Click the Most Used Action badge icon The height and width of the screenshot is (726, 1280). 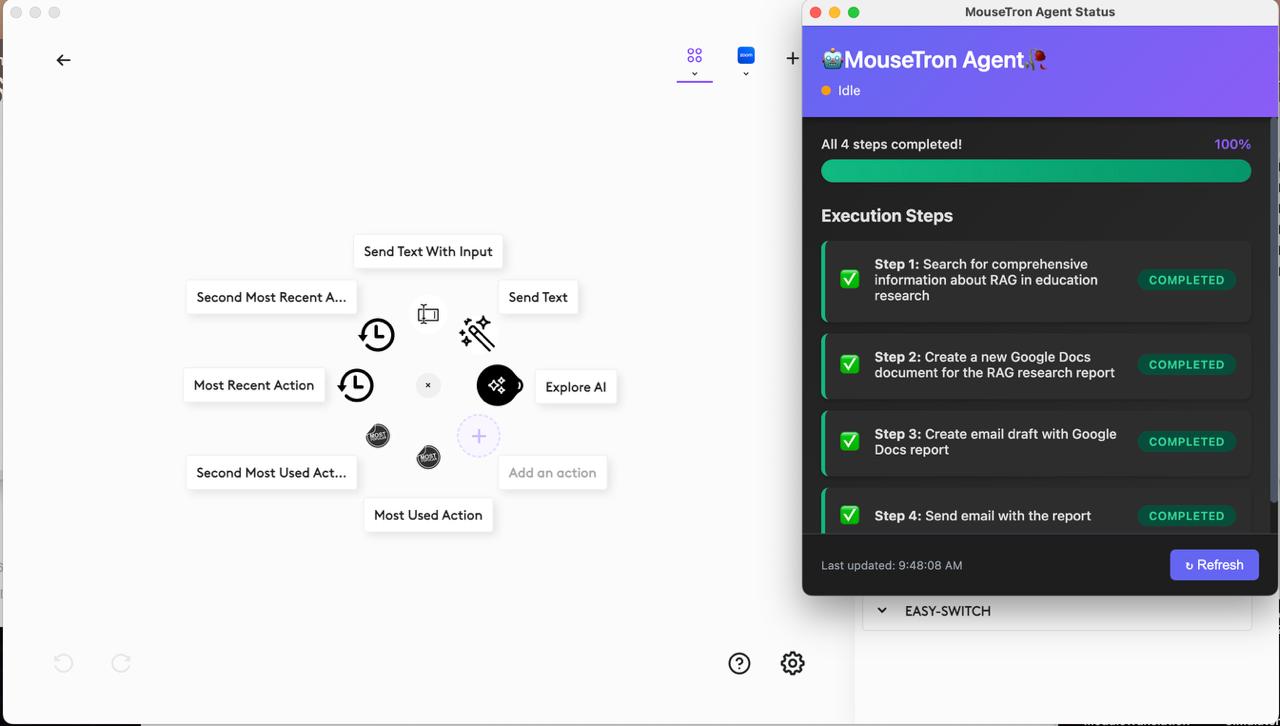click(x=428, y=457)
